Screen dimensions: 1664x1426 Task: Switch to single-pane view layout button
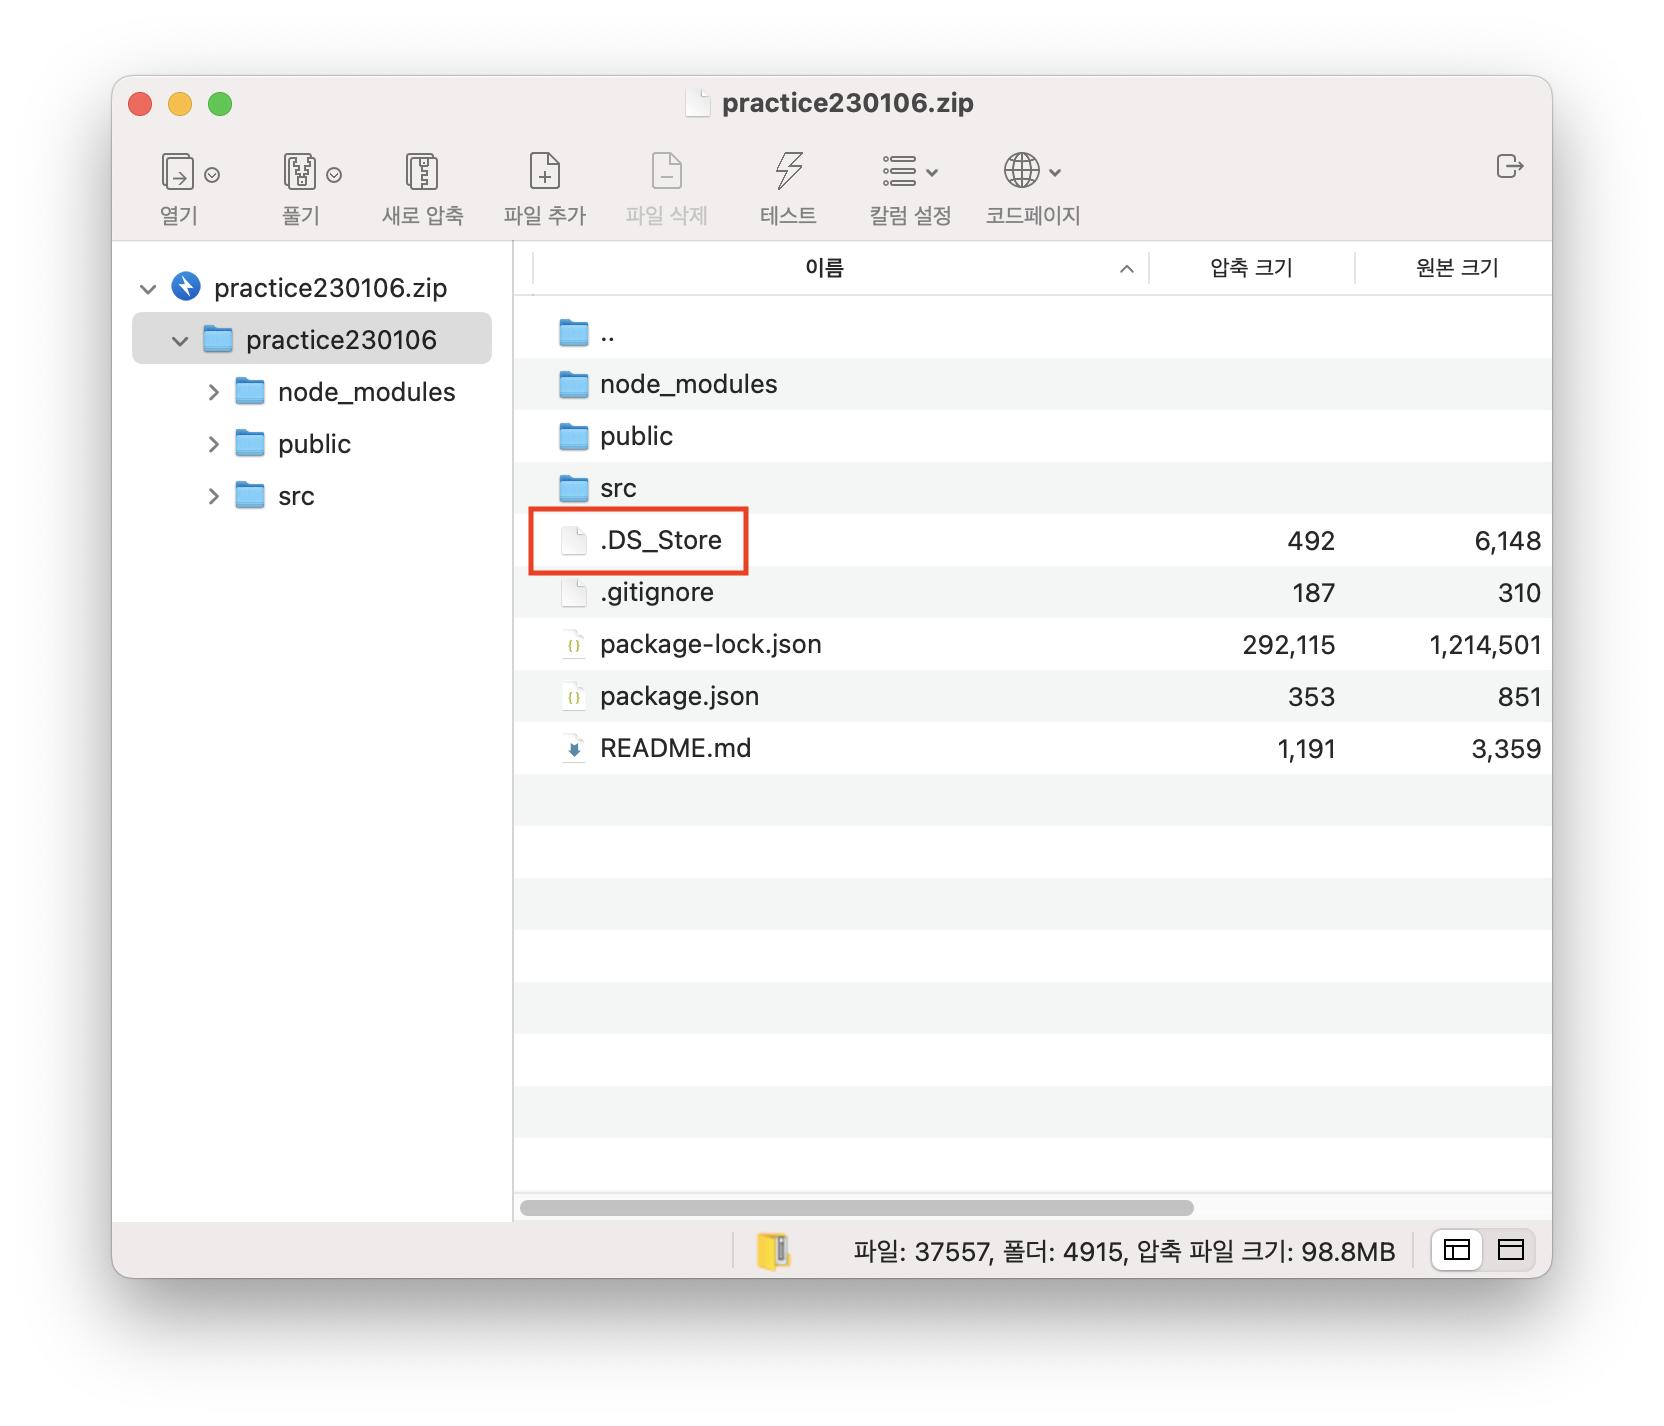1511,1250
